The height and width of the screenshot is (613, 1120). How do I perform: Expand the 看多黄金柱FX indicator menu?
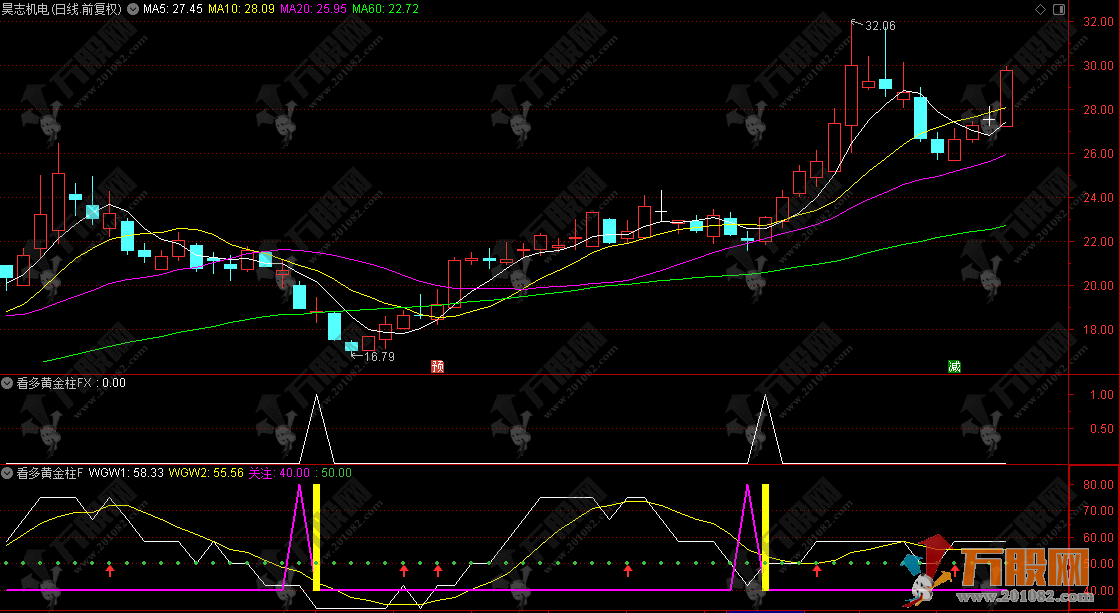click(x=8, y=382)
